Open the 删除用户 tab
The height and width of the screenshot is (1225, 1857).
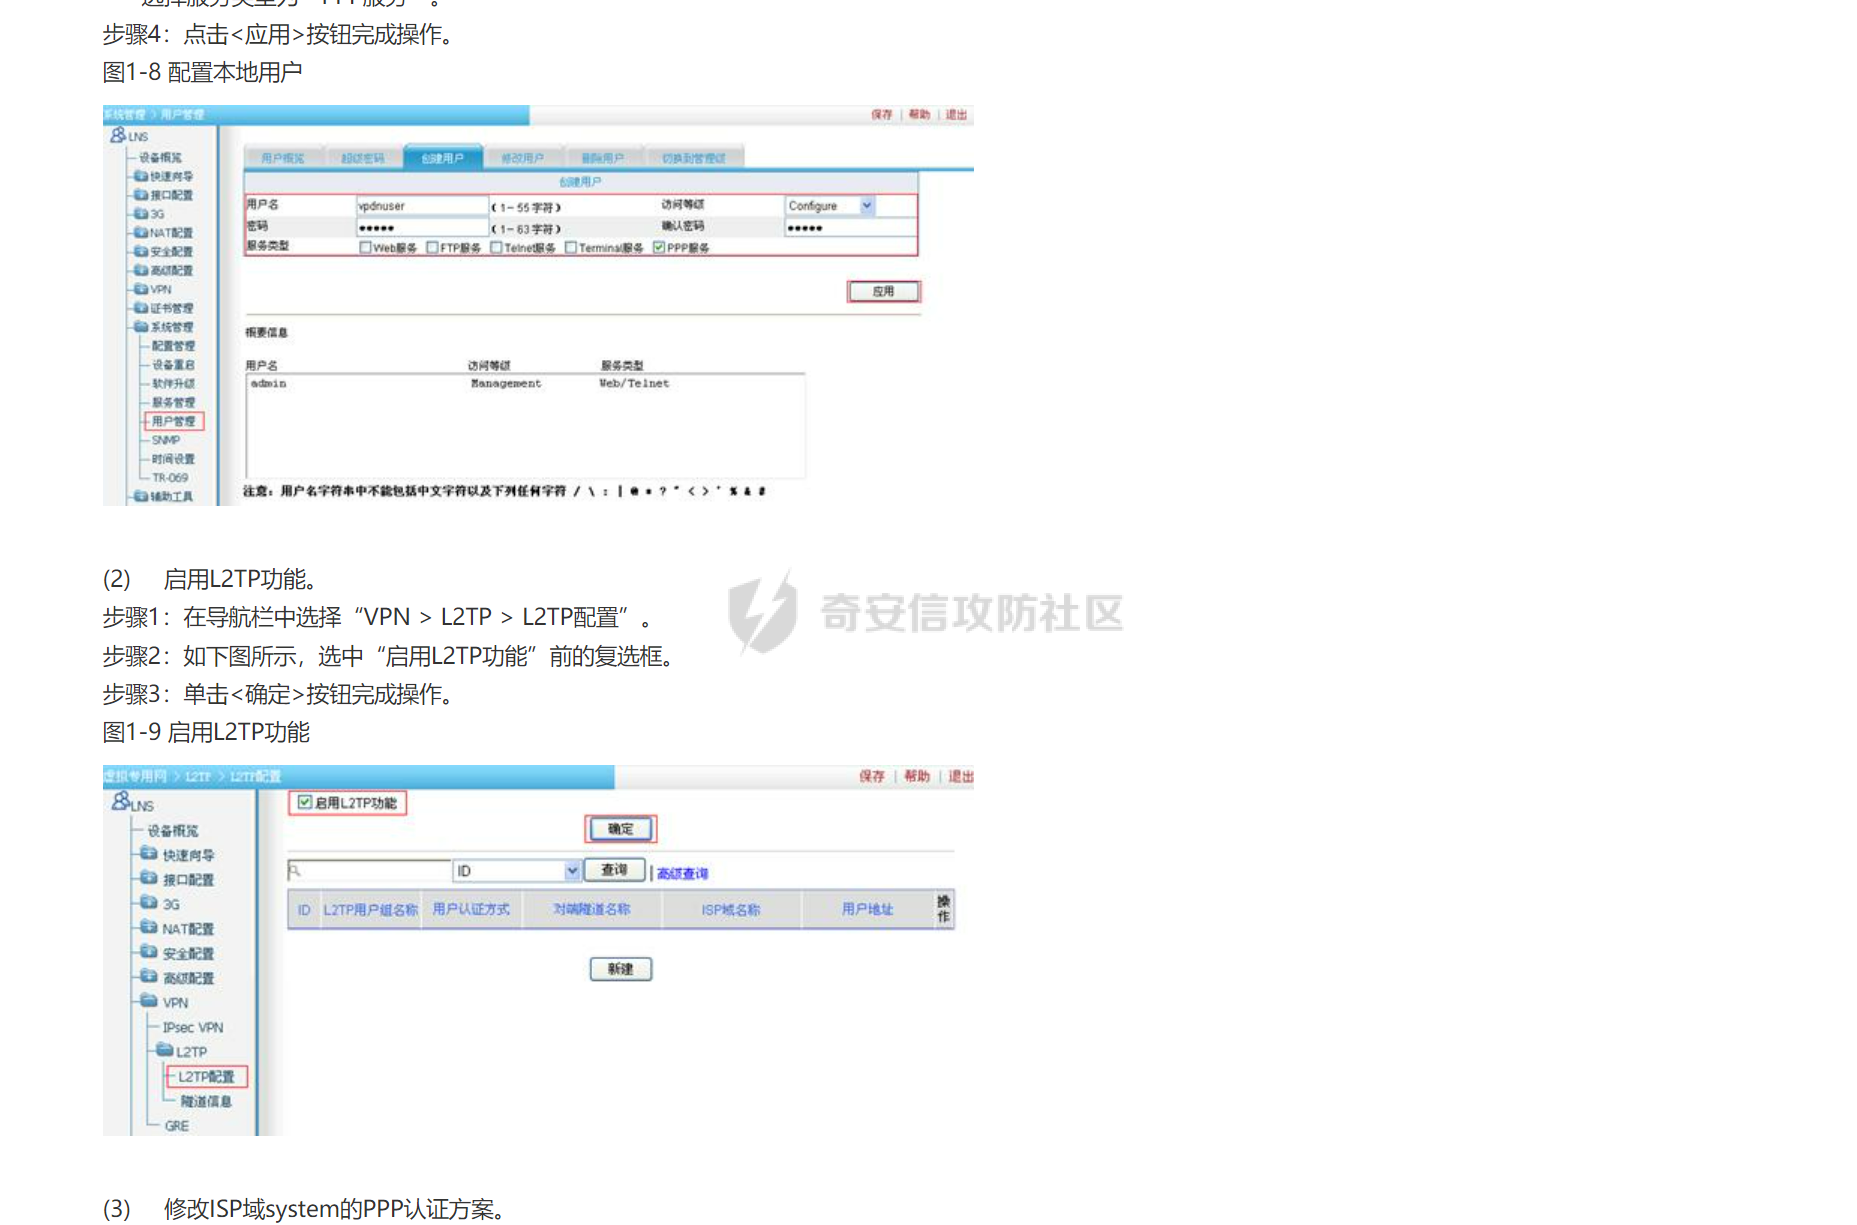[x=603, y=158]
